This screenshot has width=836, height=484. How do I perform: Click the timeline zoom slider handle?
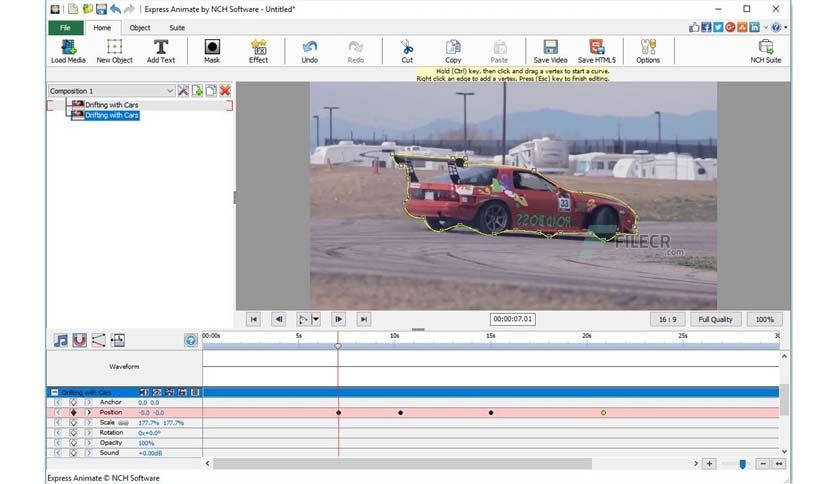coord(742,464)
